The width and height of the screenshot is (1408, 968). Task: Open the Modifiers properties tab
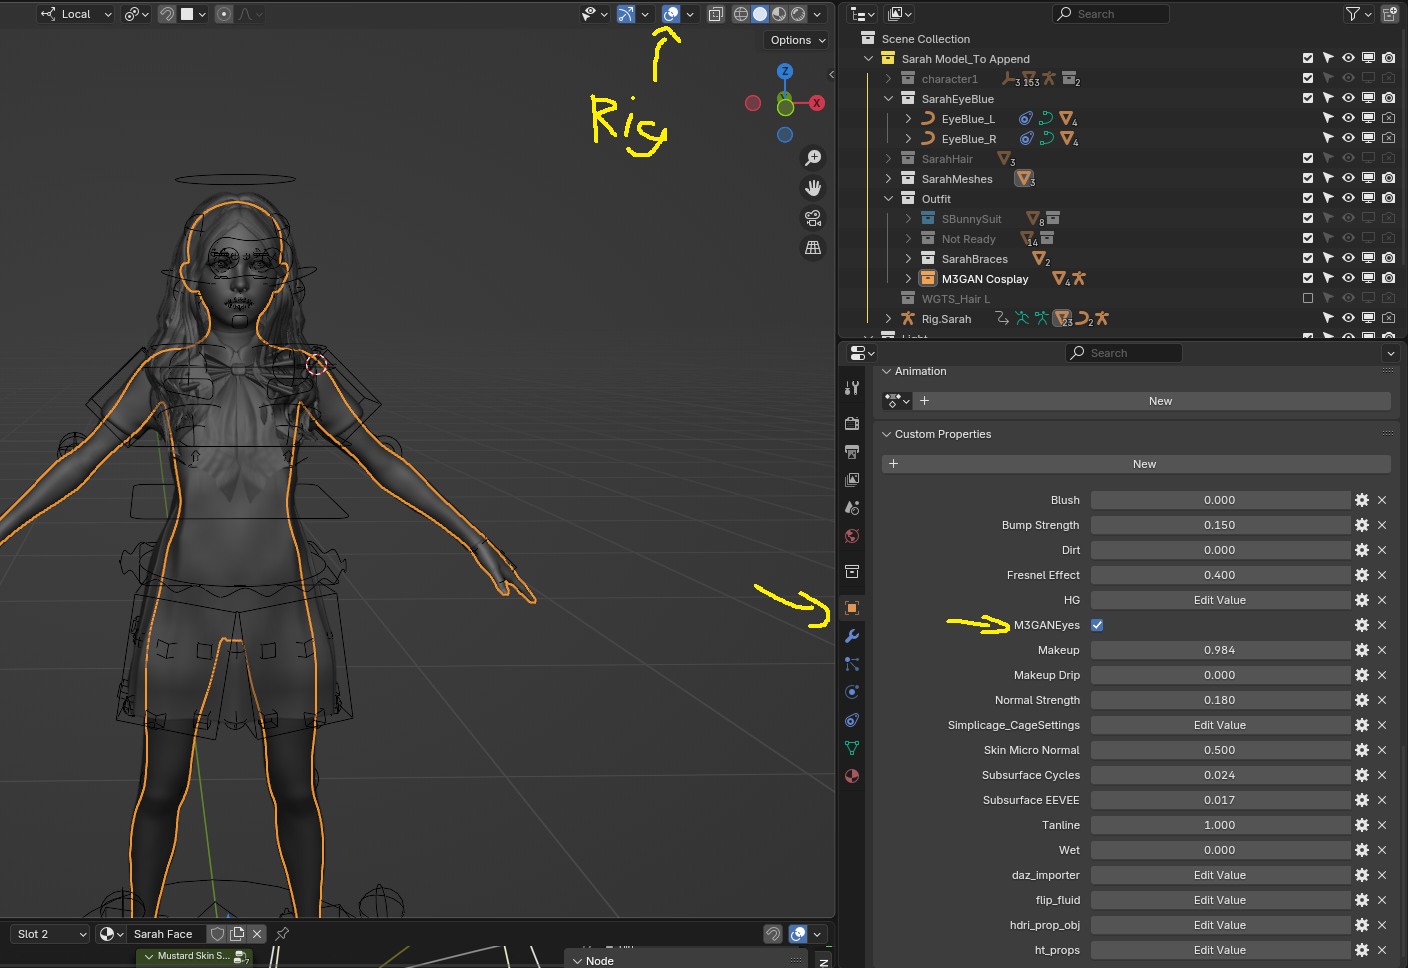coord(852,636)
